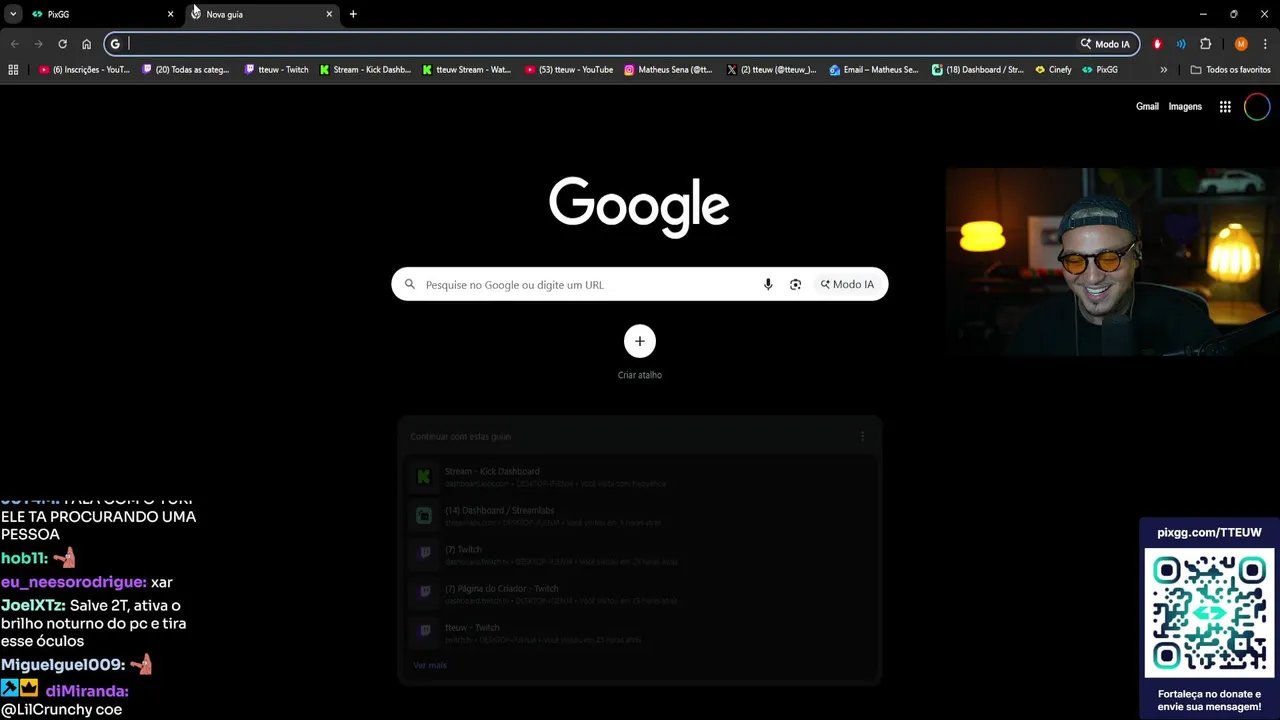
Task: Click the magnifier icon in search box
Action: (x=409, y=285)
